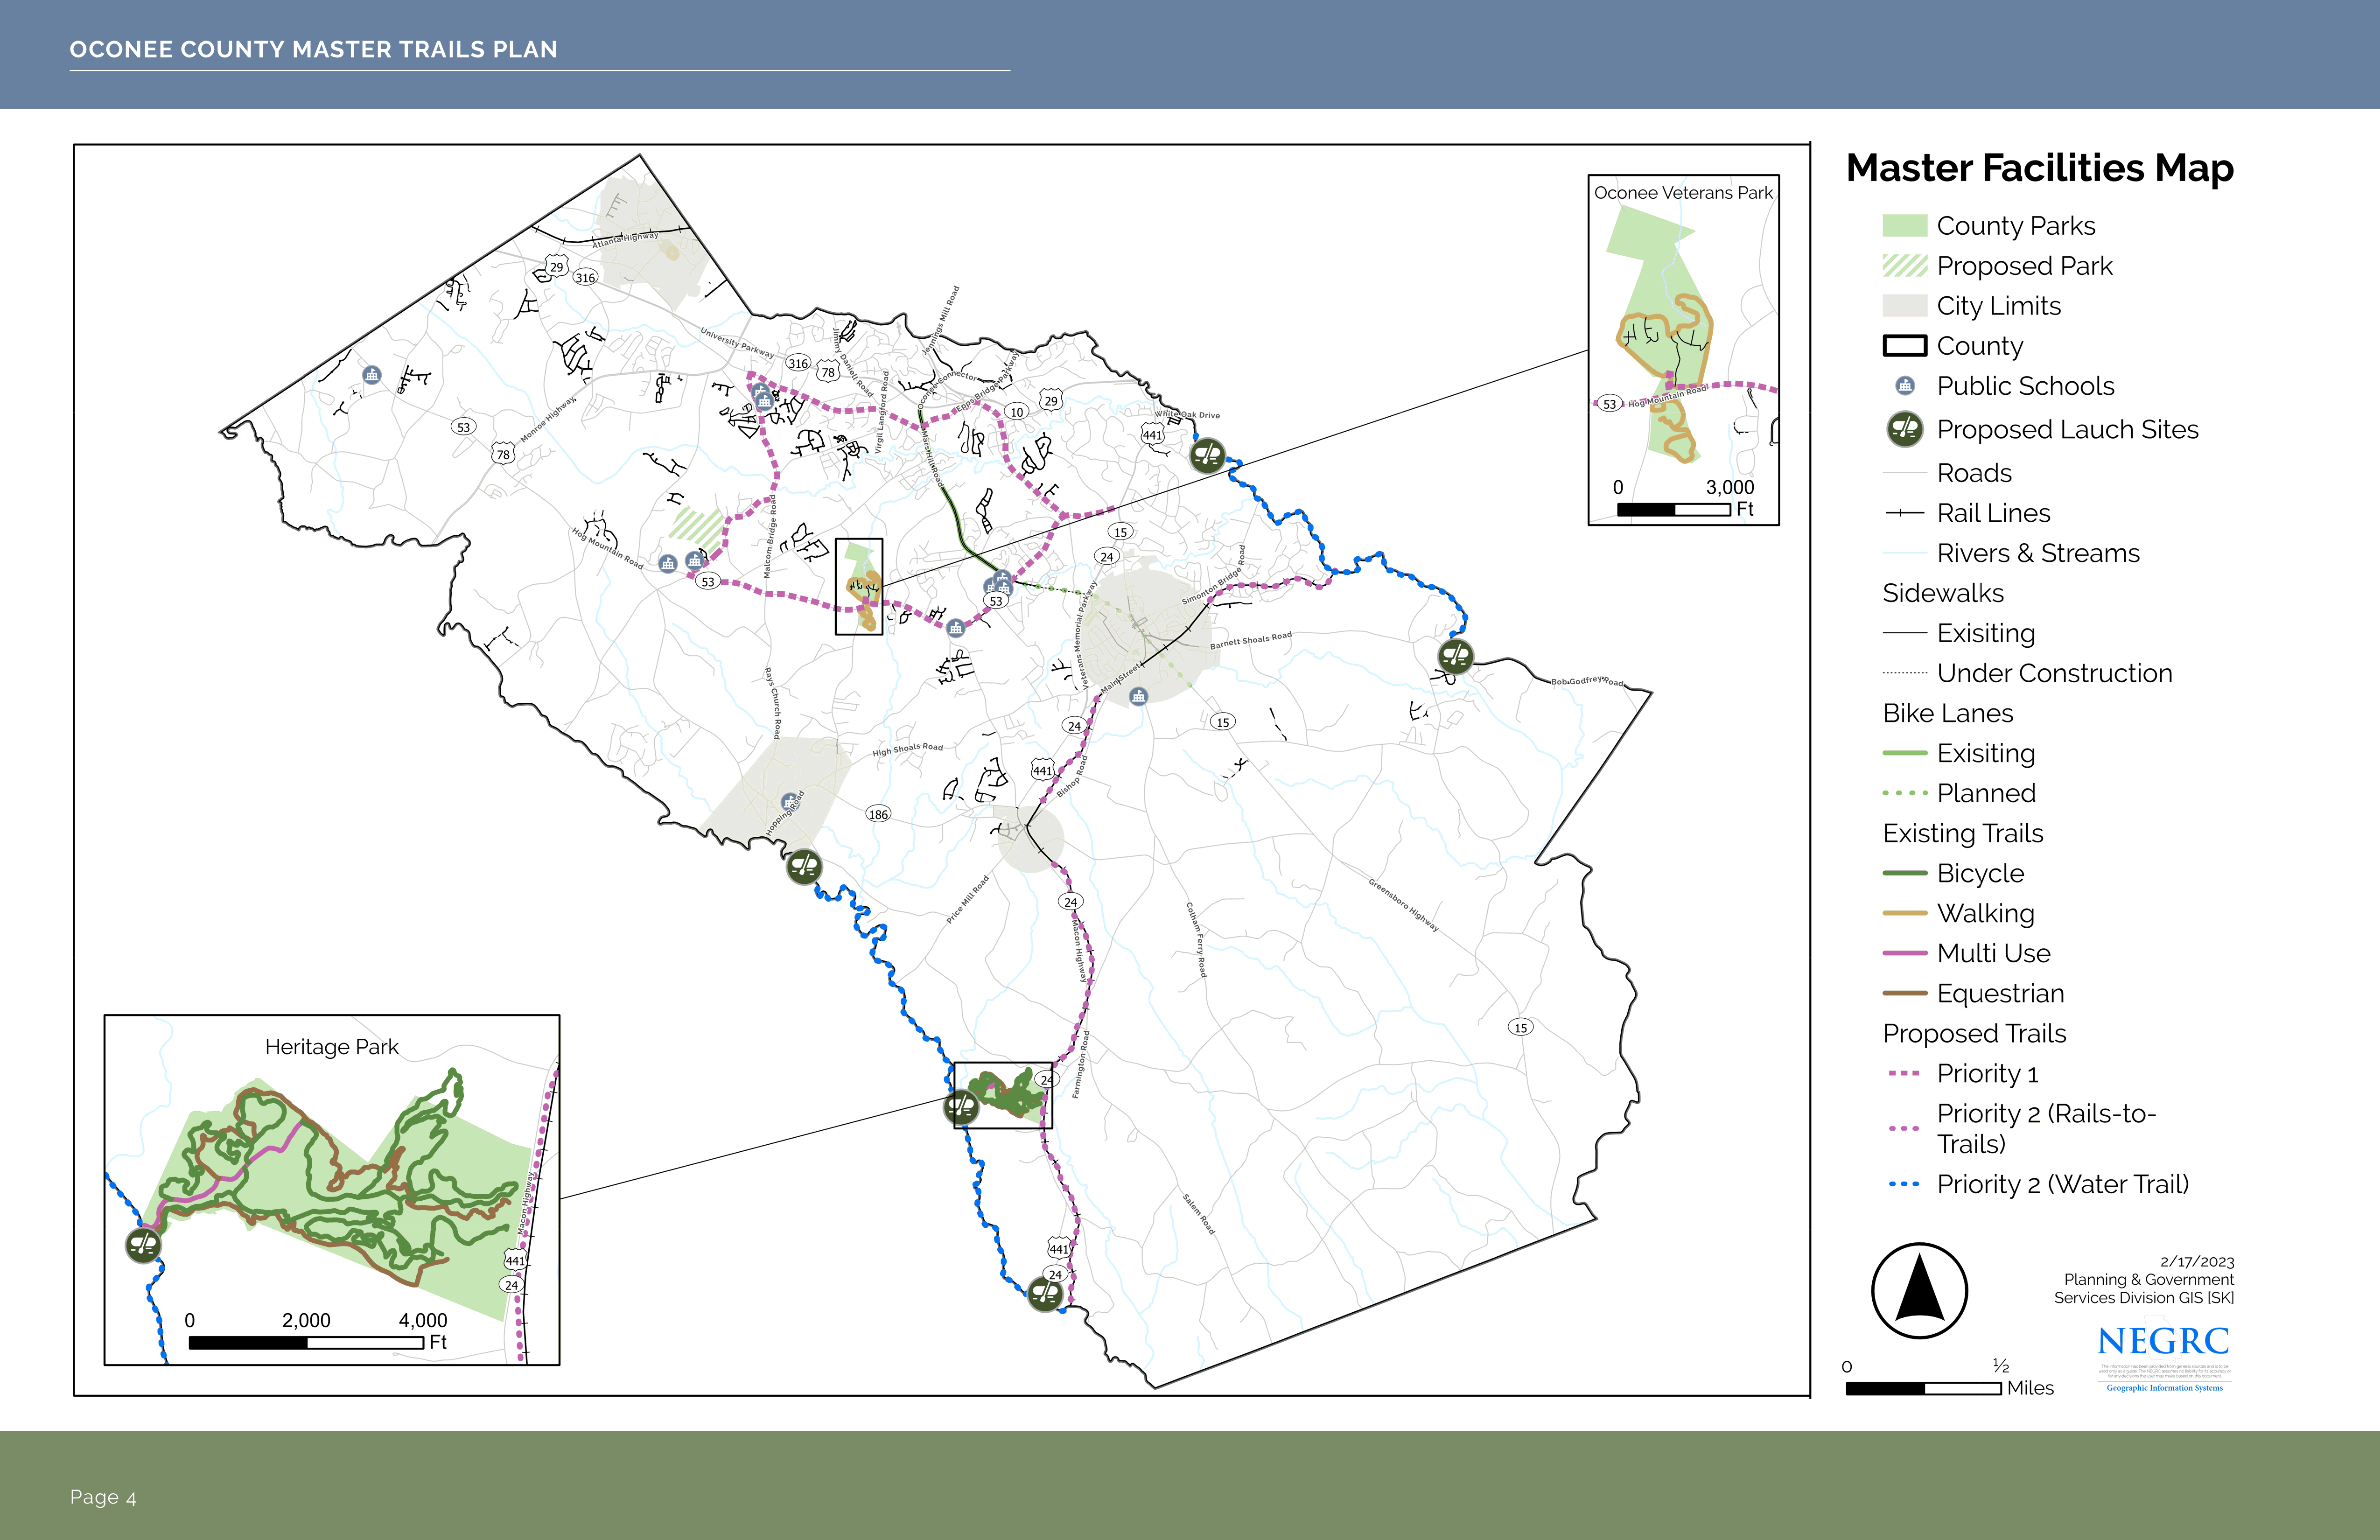Screen dimensions: 2380x1540
Task: Click the County Parks green swatch
Action: coord(1904,226)
